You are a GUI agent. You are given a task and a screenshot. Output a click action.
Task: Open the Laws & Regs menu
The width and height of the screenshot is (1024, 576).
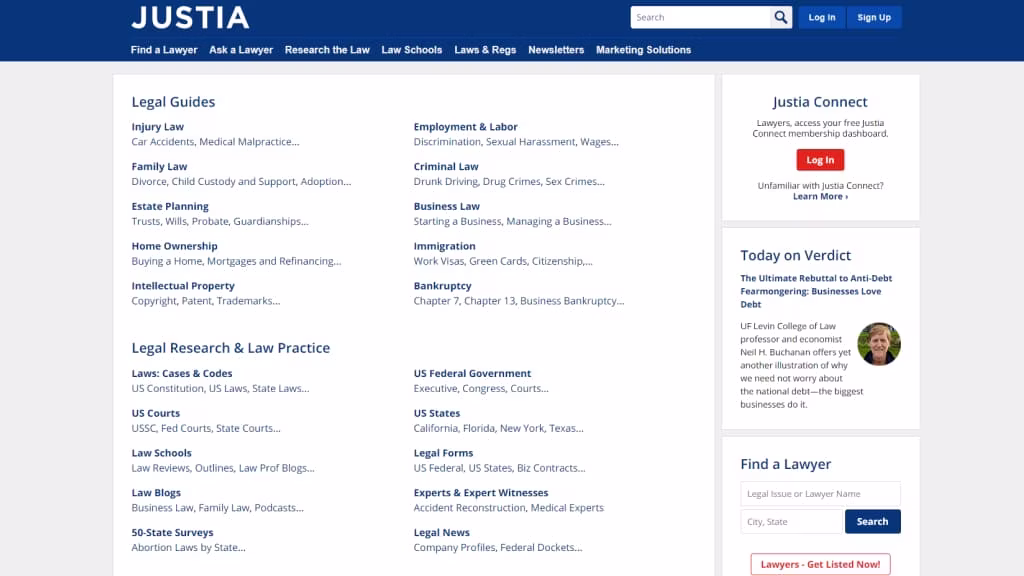click(x=485, y=50)
